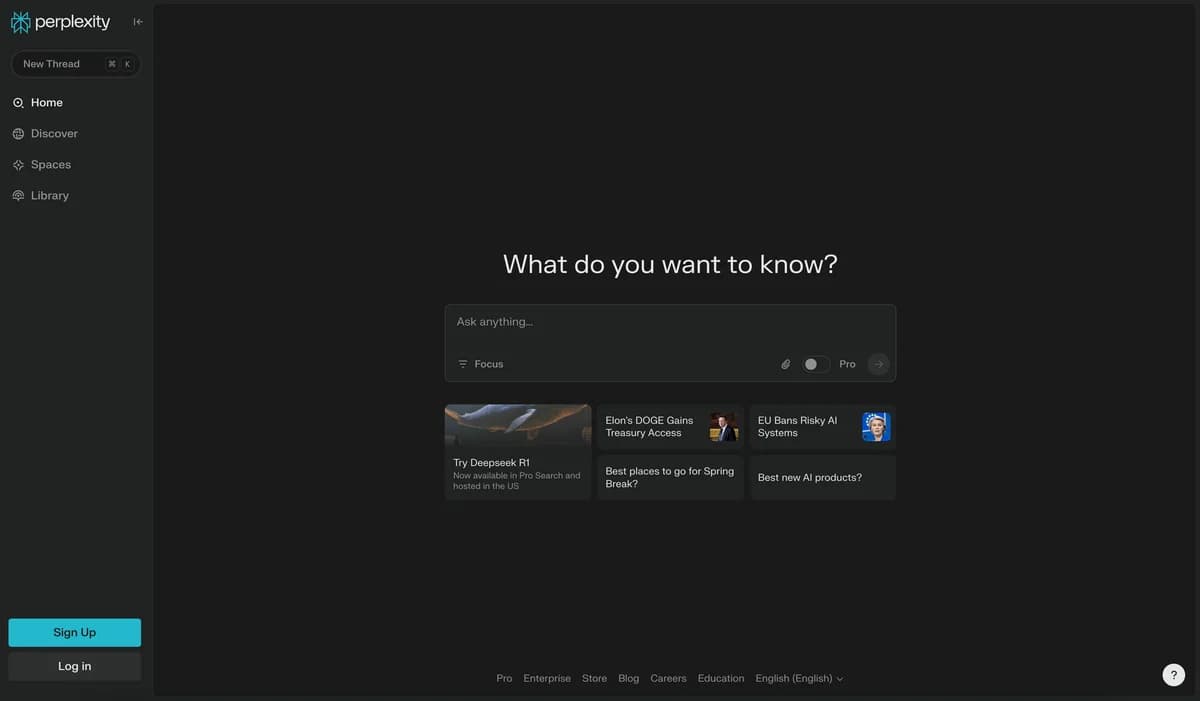Click the Sign Up button
The width and height of the screenshot is (1200, 701).
click(75, 632)
